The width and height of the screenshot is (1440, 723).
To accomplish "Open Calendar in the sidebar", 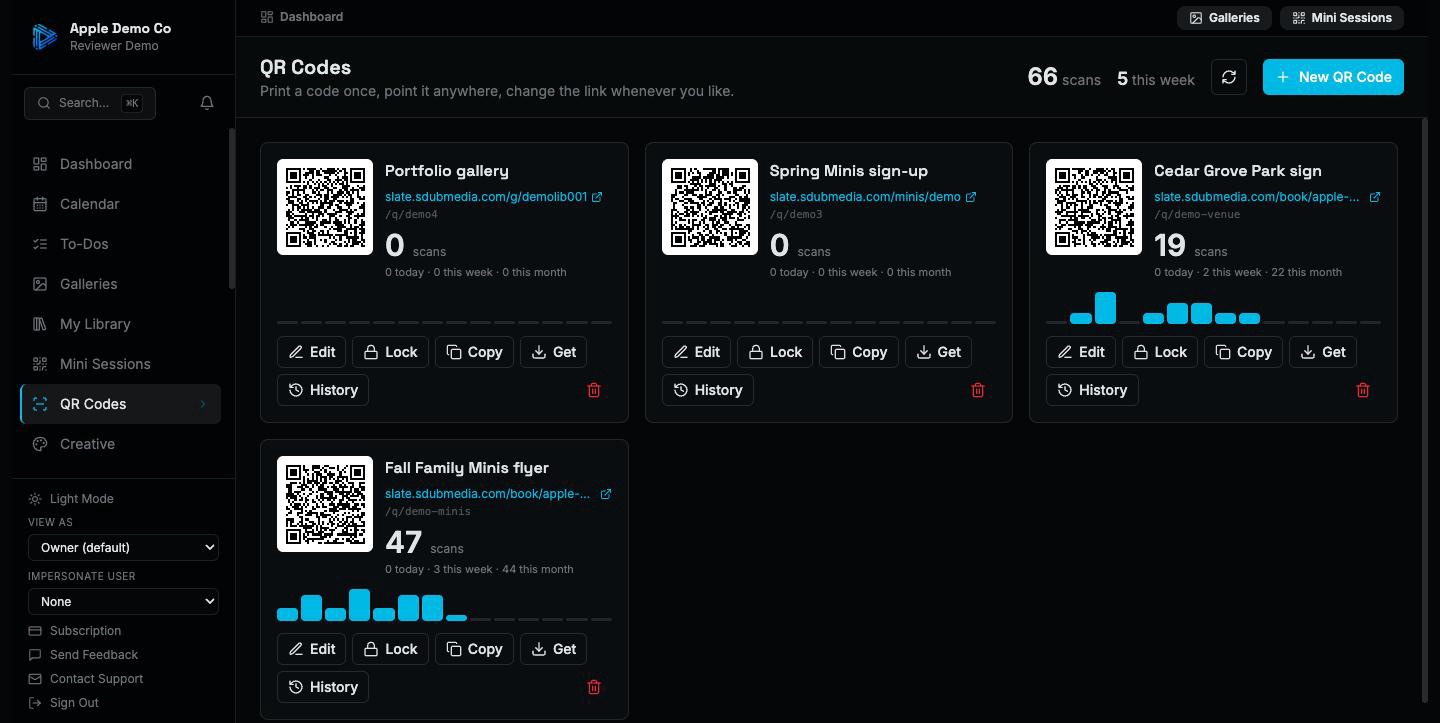I will click(x=120, y=204).
